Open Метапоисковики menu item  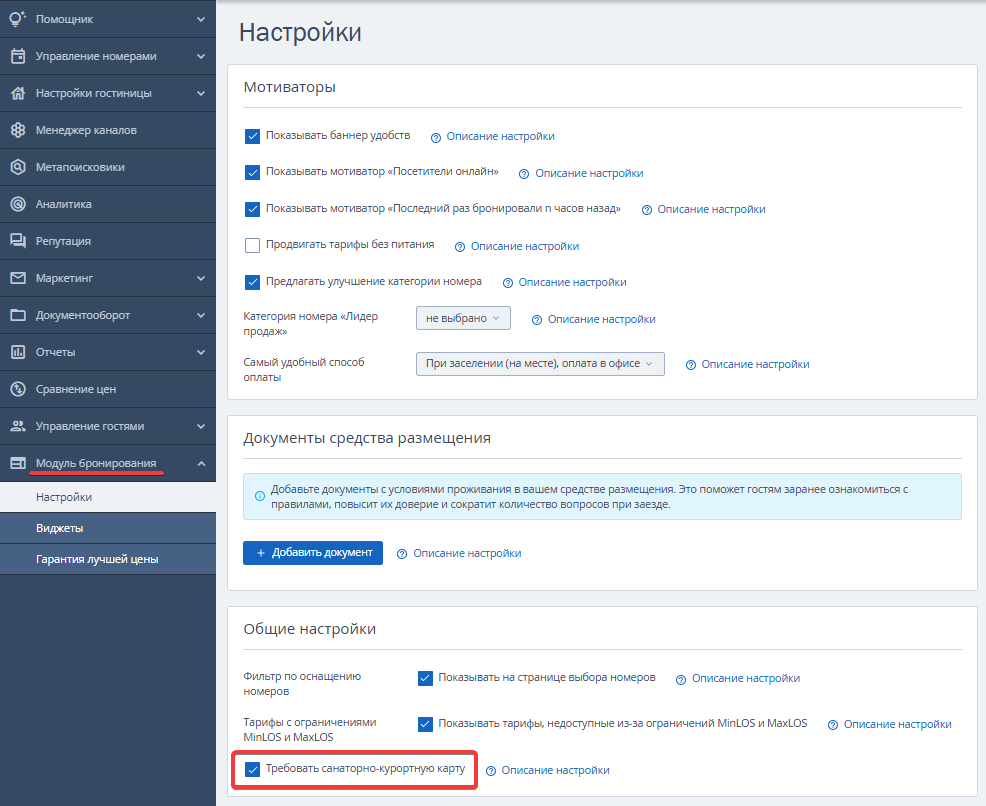pos(108,167)
